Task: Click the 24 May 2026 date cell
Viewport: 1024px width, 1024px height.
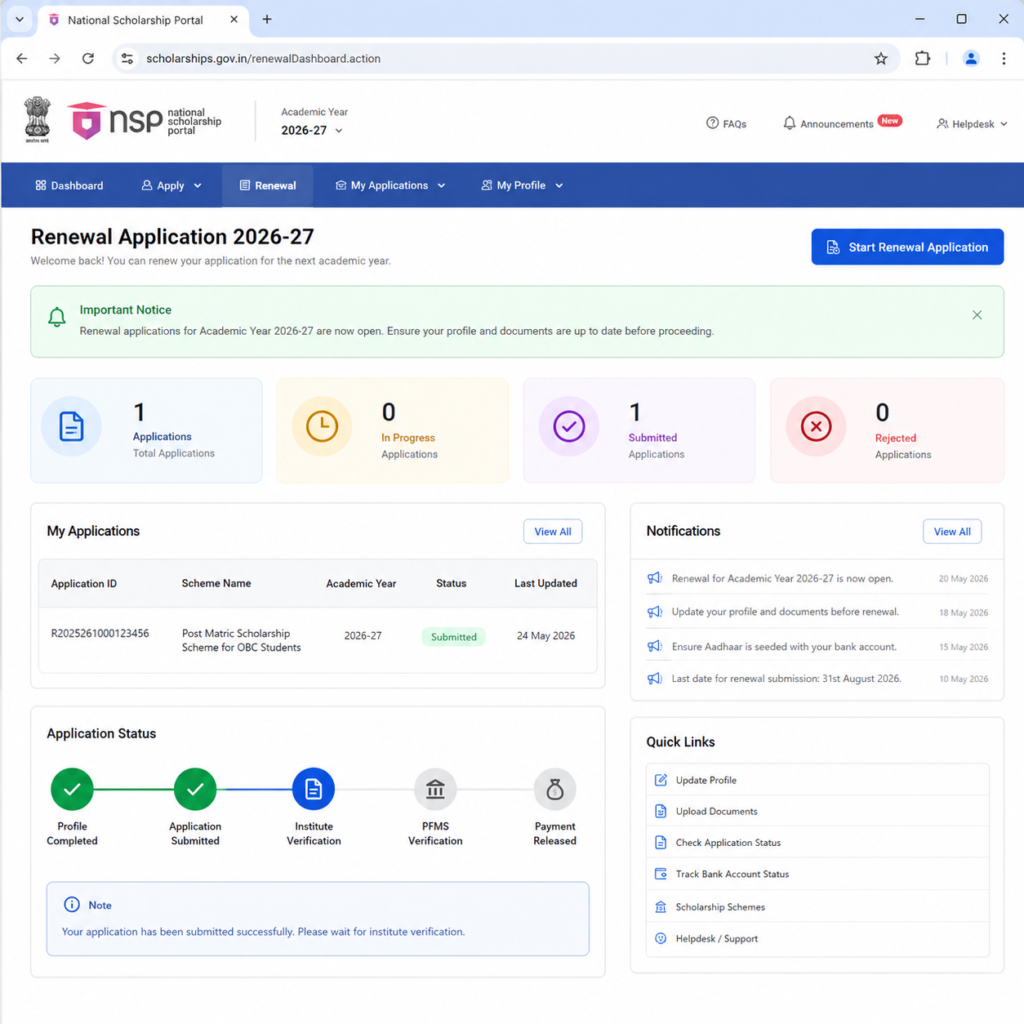Action: coord(546,635)
